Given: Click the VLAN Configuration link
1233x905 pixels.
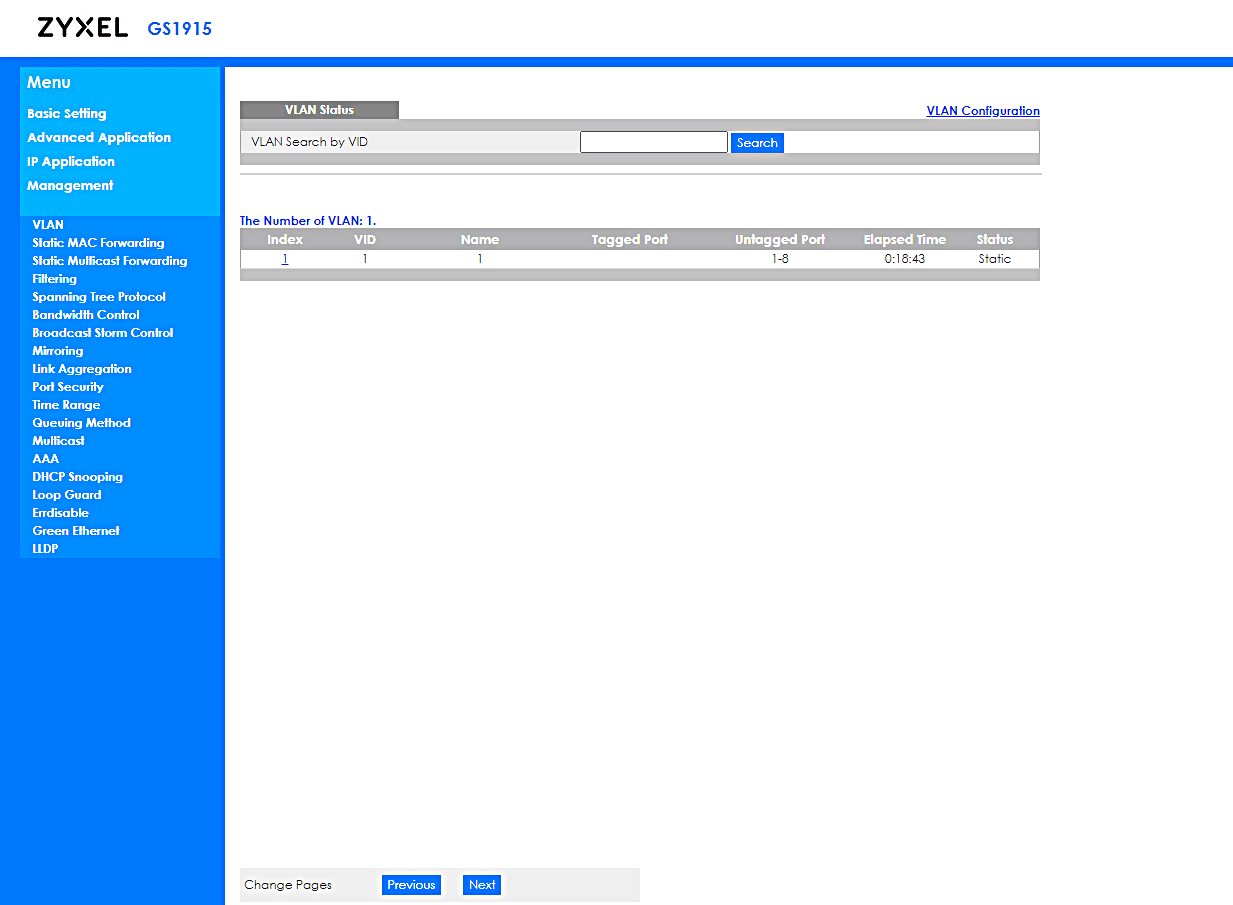Looking at the screenshot, I should [983, 111].
